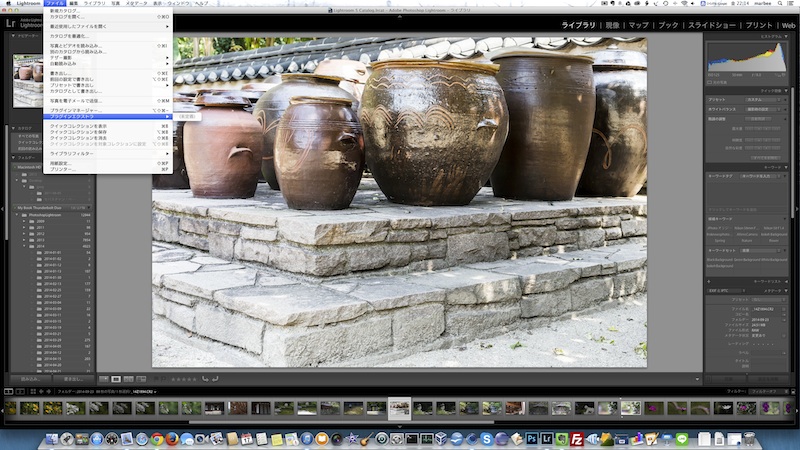800x450 pixels.
Task: Open the Trash in the Dock
Action: tap(749, 439)
